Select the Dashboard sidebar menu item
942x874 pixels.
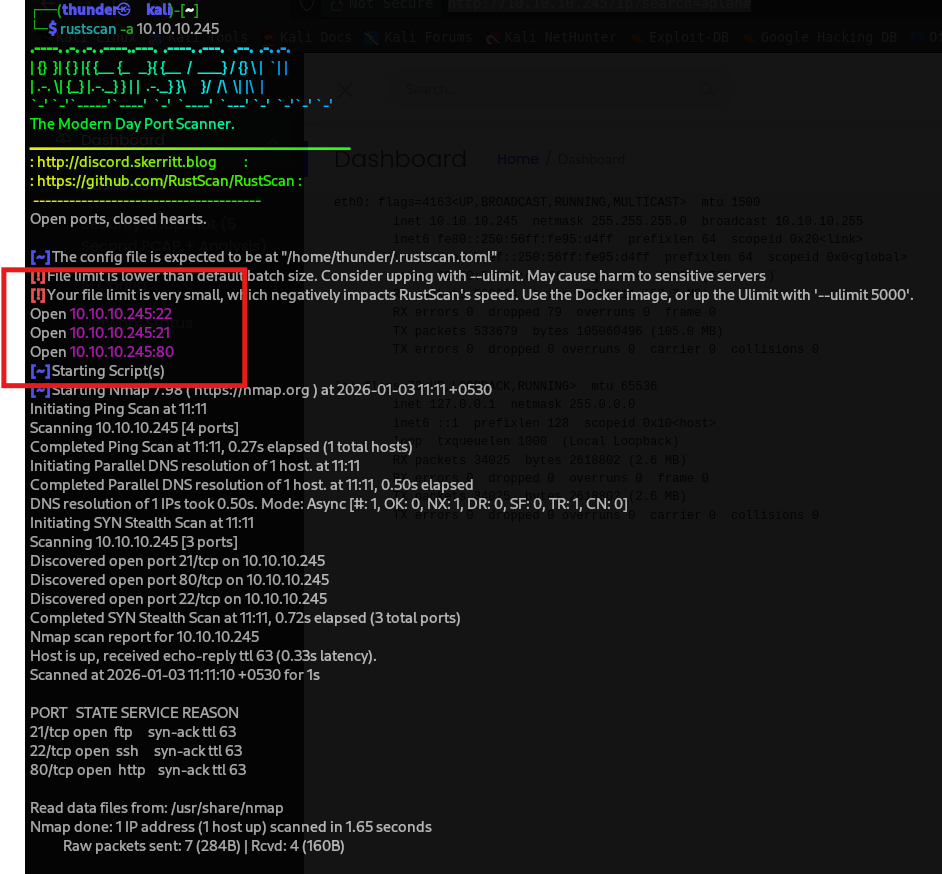click(x=123, y=140)
